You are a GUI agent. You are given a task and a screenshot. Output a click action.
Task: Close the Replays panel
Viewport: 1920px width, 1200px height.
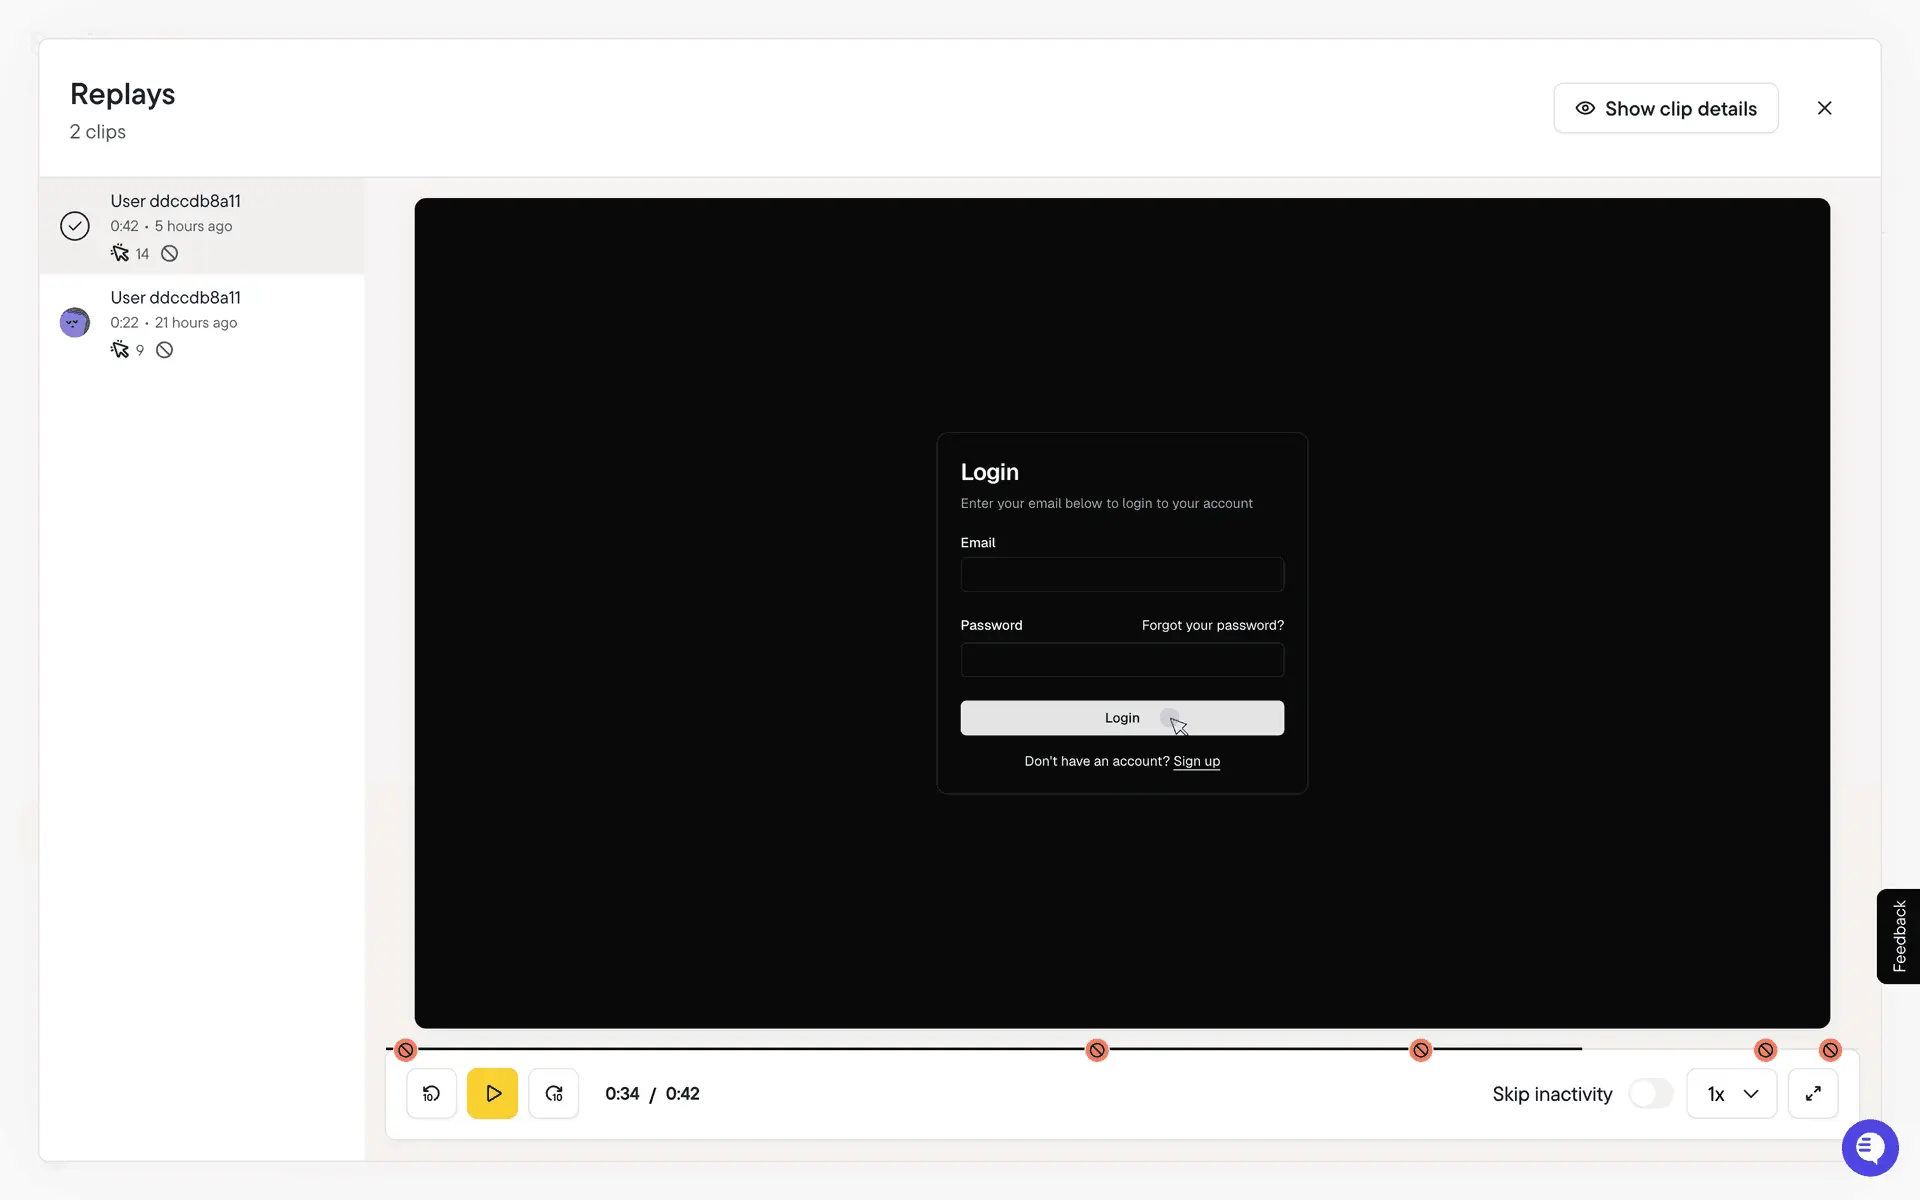1824,108
